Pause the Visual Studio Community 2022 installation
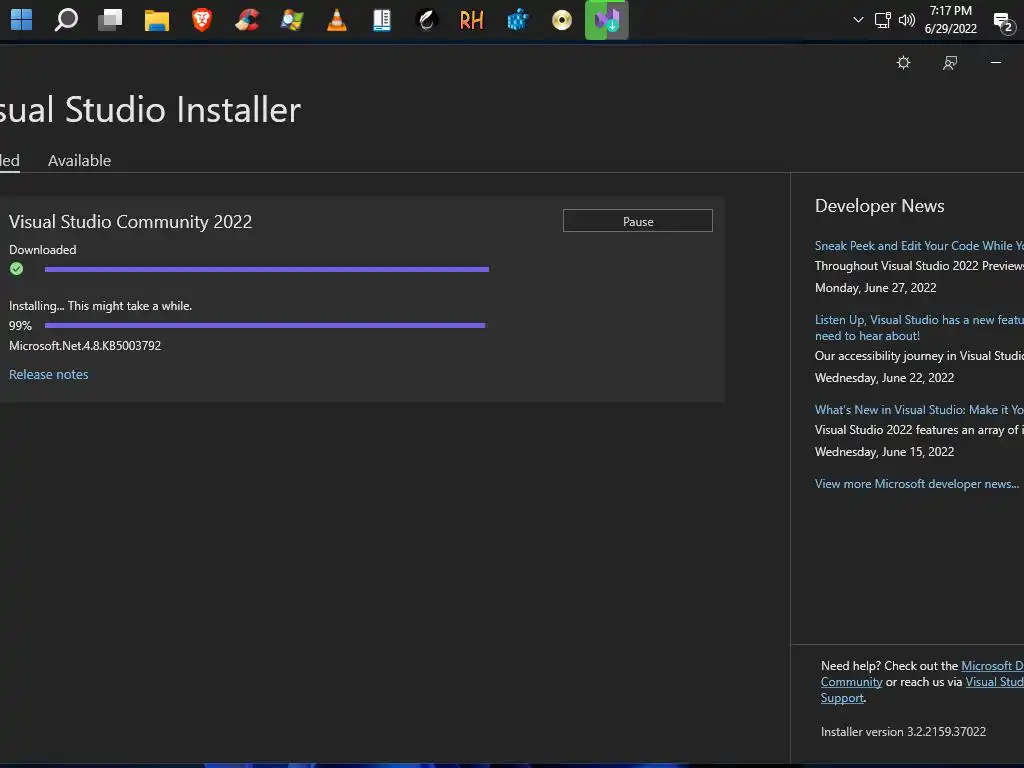This screenshot has height=768, width=1024. [x=637, y=221]
